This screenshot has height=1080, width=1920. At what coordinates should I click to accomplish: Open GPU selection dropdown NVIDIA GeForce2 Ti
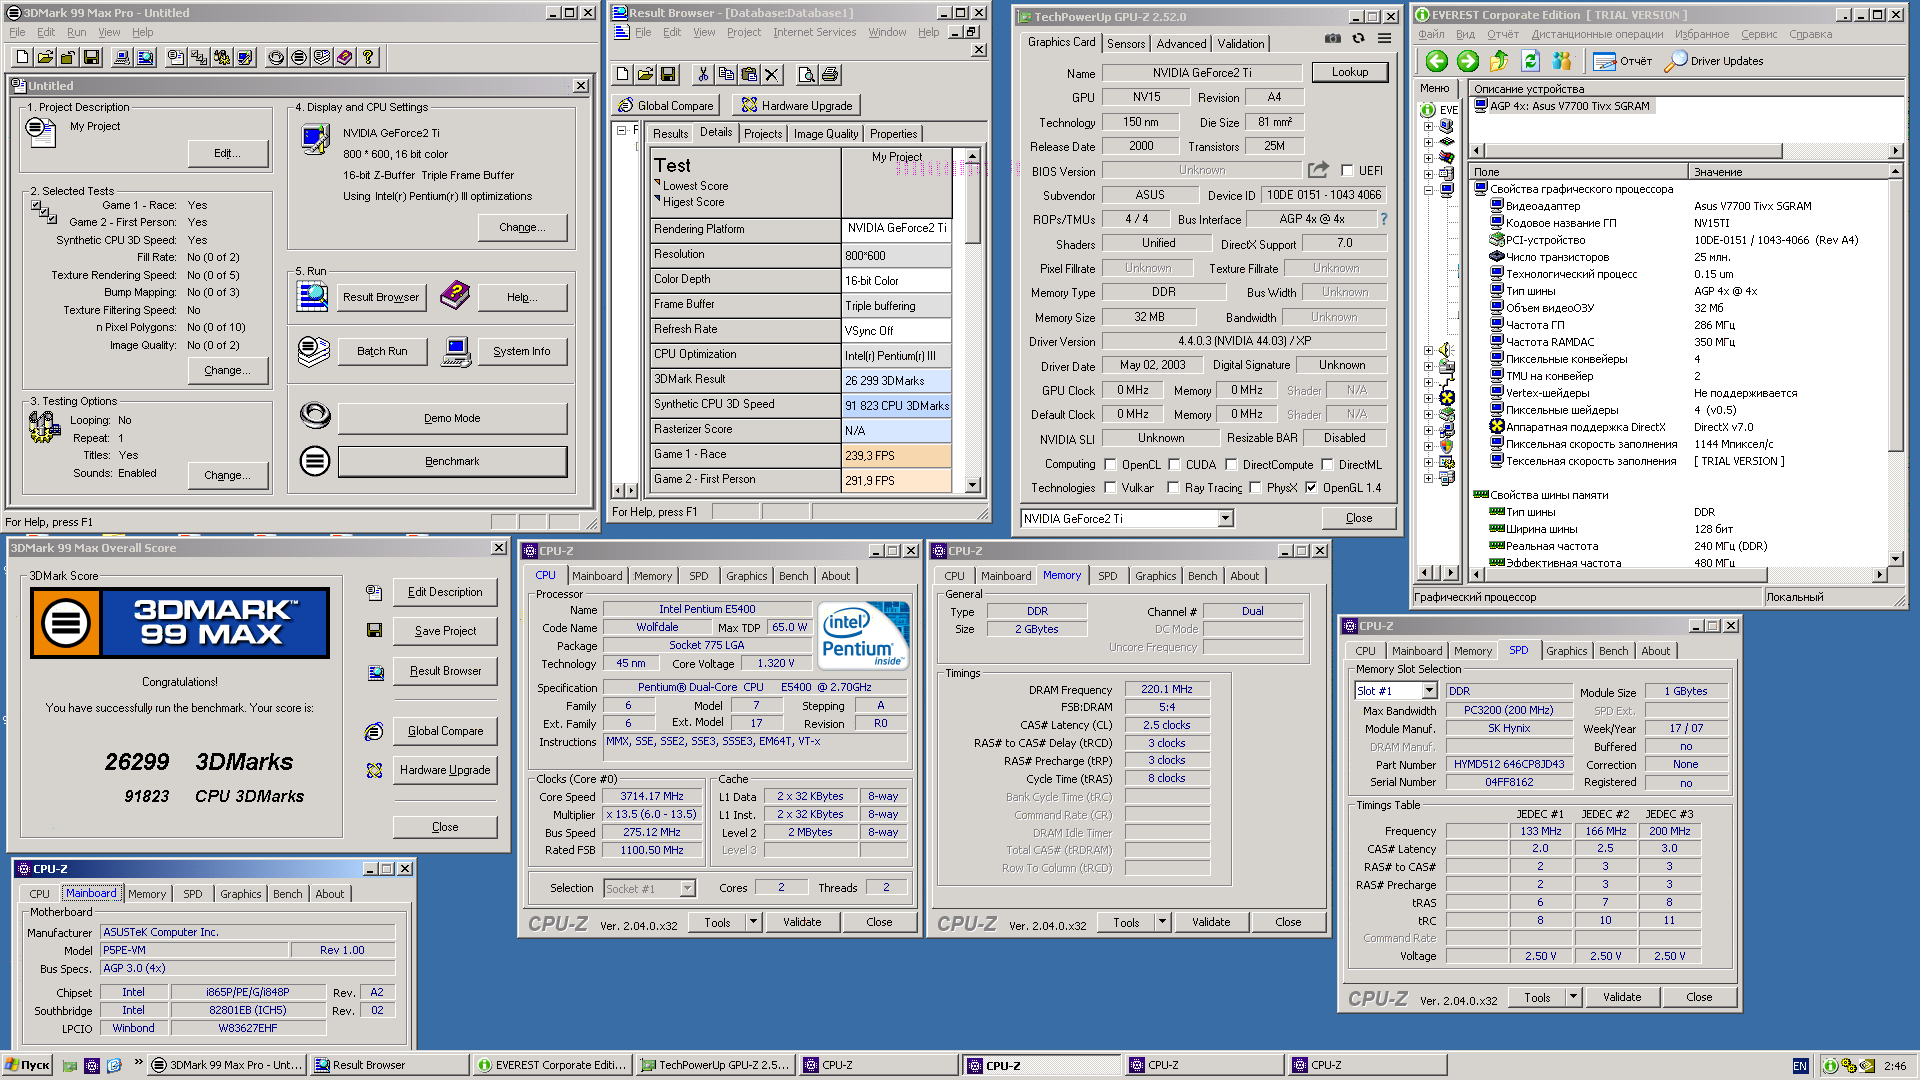tap(1225, 518)
